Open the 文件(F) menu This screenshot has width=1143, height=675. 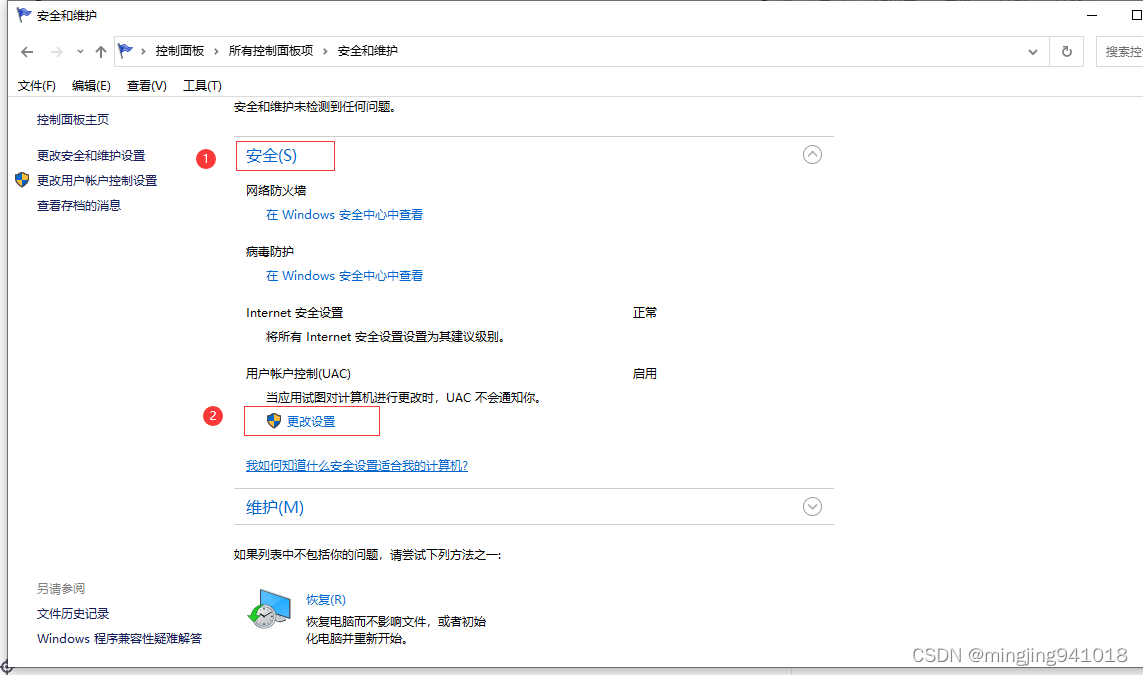coord(36,85)
